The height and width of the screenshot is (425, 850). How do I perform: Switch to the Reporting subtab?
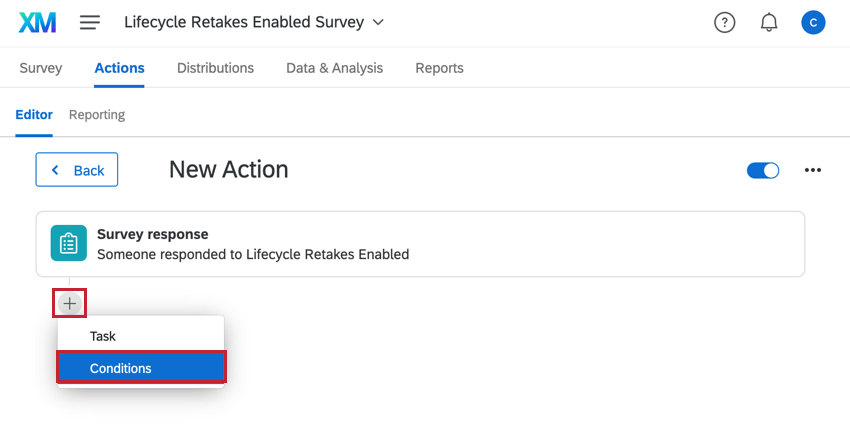point(97,115)
